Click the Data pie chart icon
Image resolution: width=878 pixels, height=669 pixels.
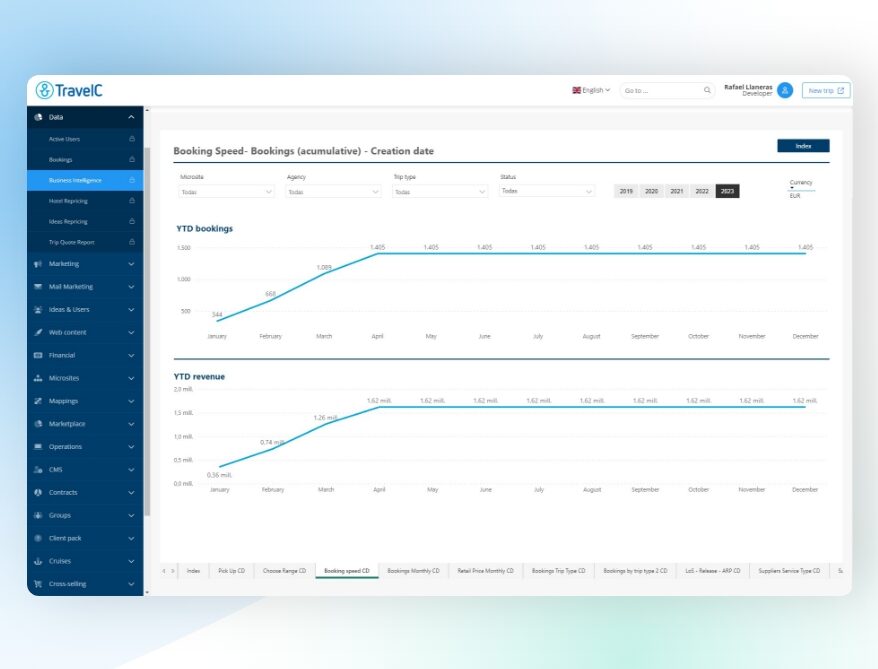38,117
